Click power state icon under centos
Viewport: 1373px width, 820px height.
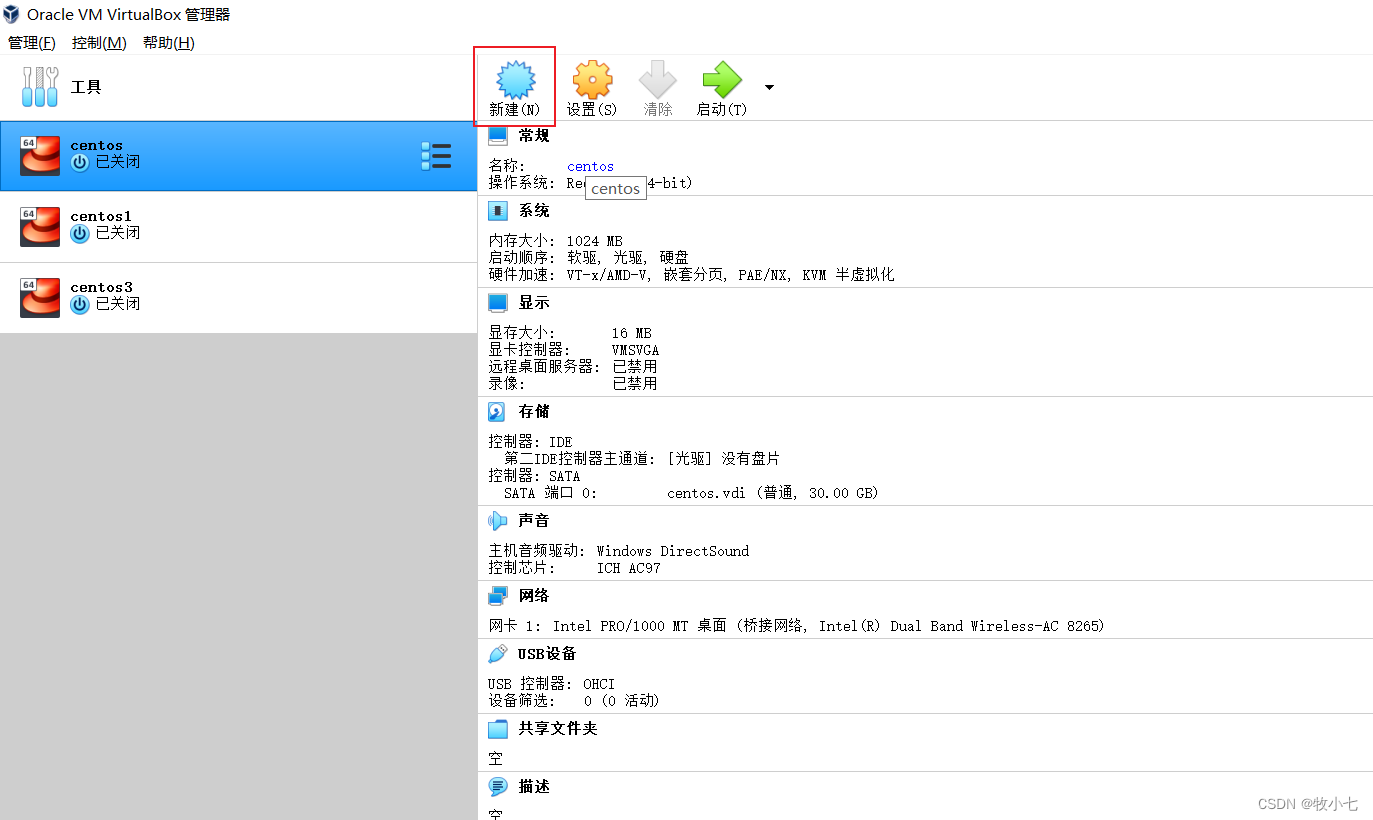80,162
